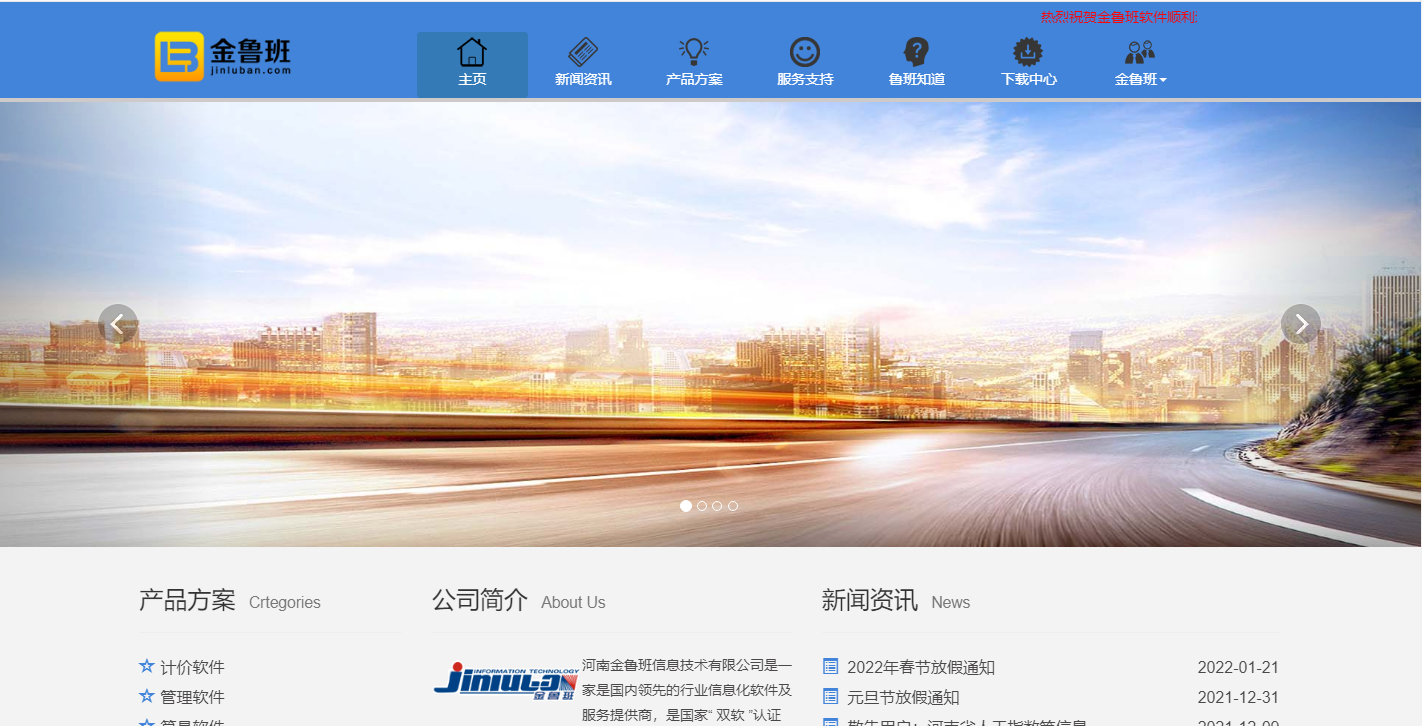This screenshot has width=1422, height=726.
Task: Select the third carousel indicator dot
Action: (x=717, y=506)
